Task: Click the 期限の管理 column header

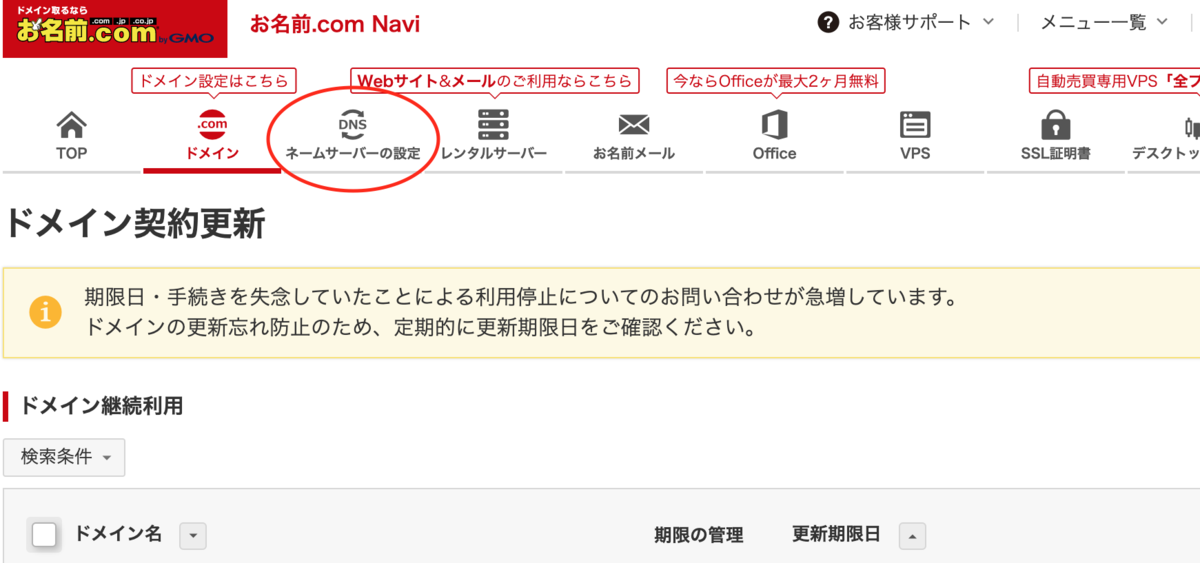Action: pyautogui.click(x=699, y=535)
